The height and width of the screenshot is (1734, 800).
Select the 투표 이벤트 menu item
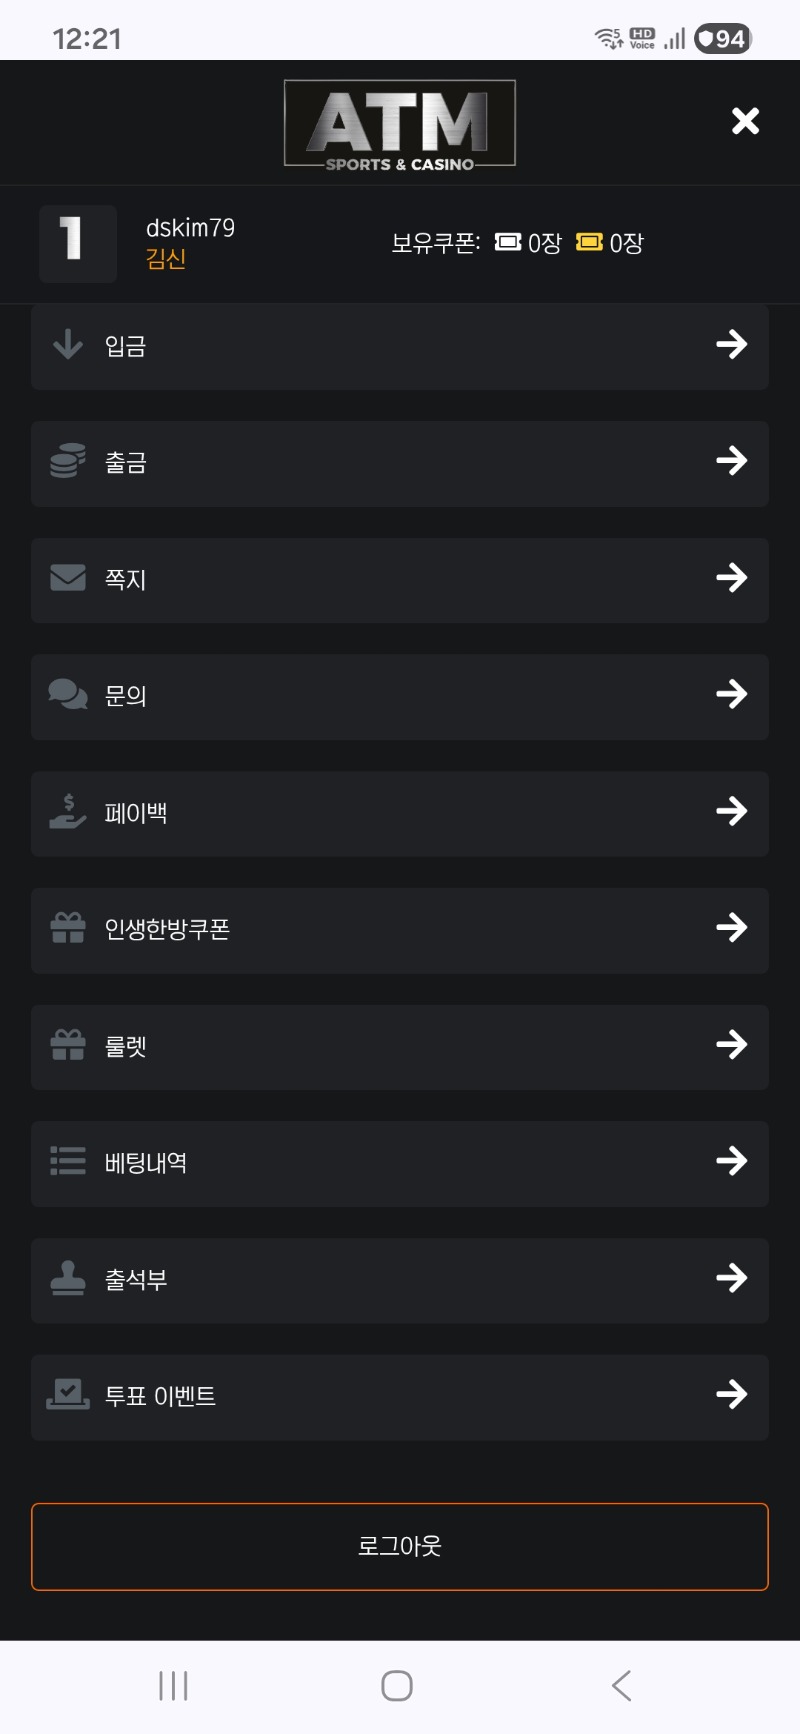click(400, 1397)
